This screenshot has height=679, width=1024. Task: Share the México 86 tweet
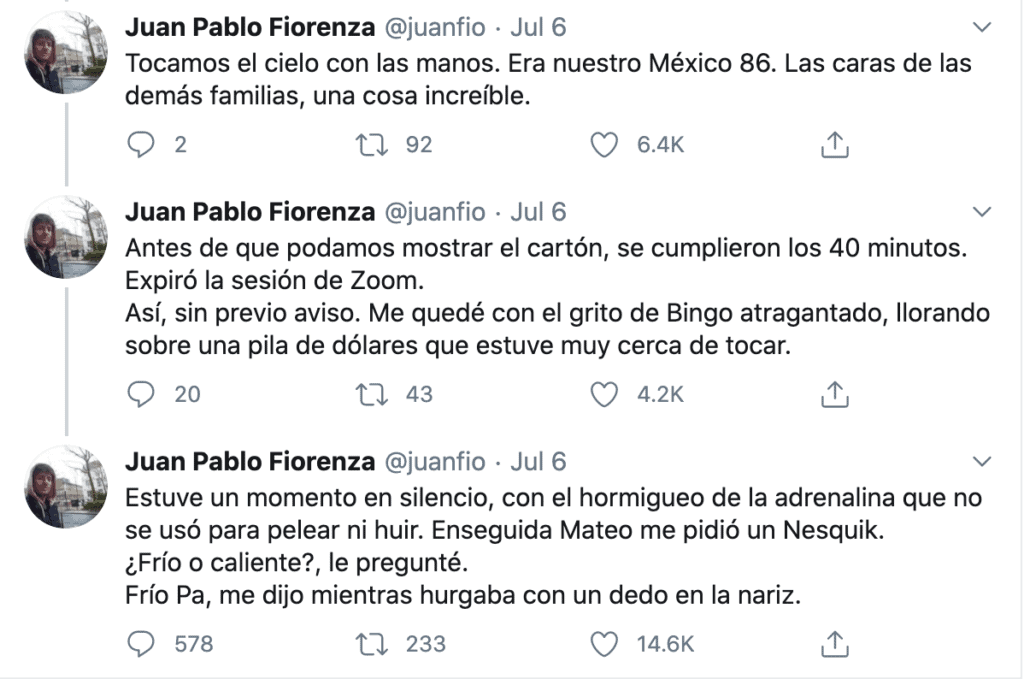pyautogui.click(x=834, y=146)
